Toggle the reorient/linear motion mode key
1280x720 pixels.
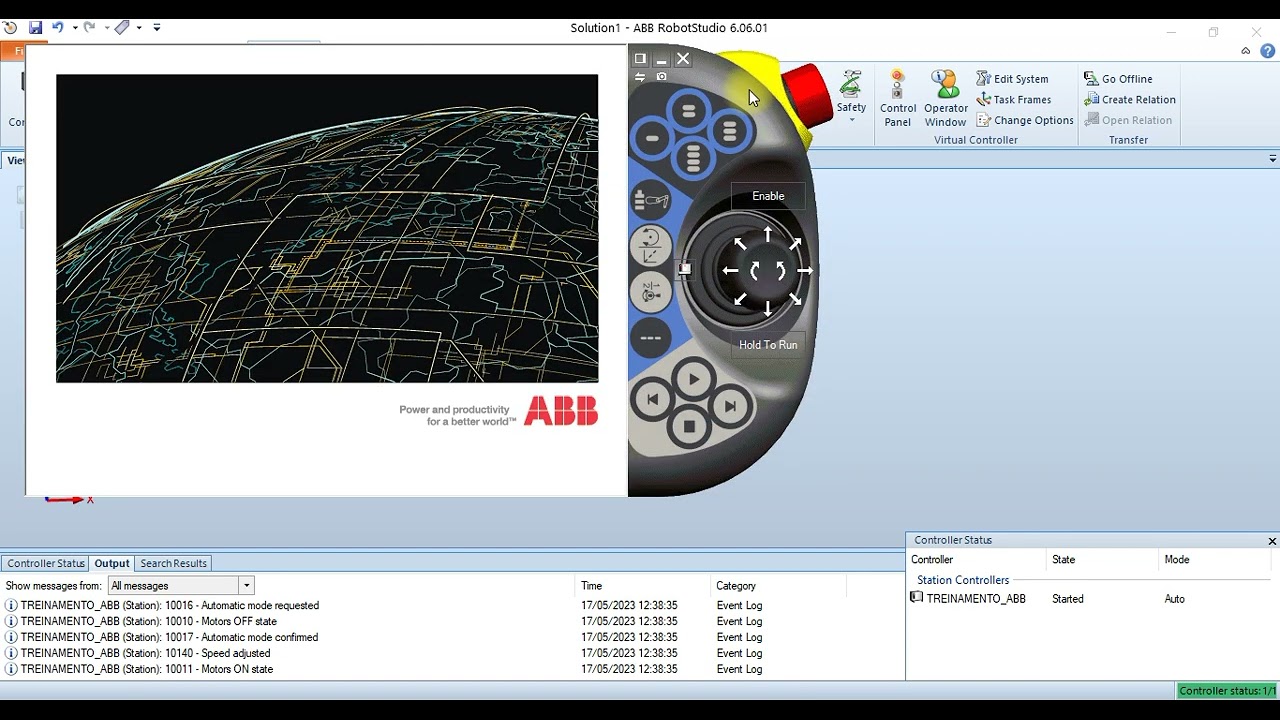(x=650, y=246)
